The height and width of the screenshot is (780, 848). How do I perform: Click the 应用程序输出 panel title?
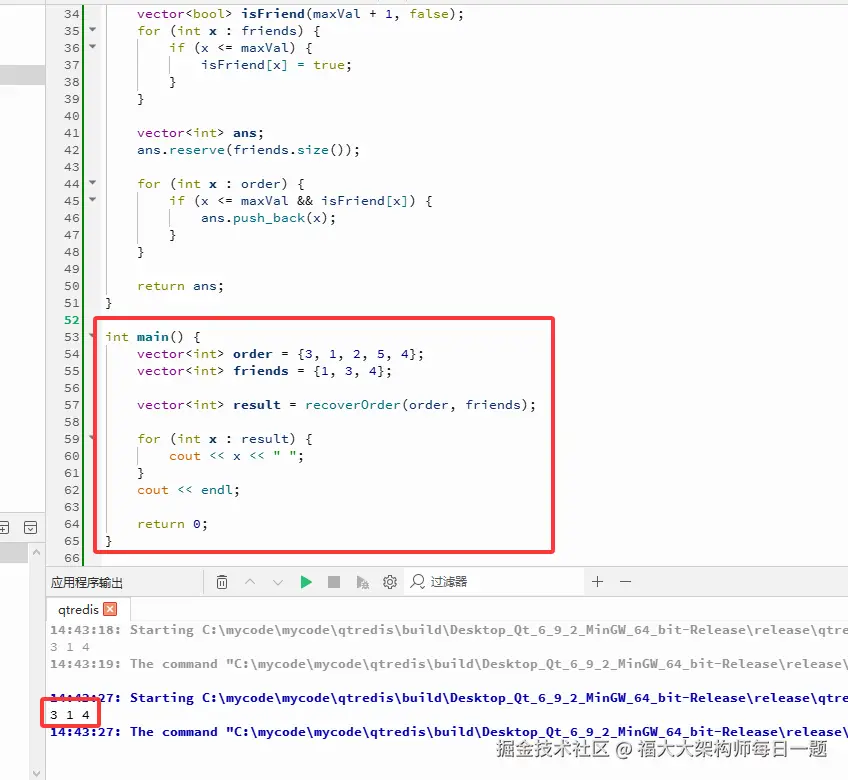(87, 583)
